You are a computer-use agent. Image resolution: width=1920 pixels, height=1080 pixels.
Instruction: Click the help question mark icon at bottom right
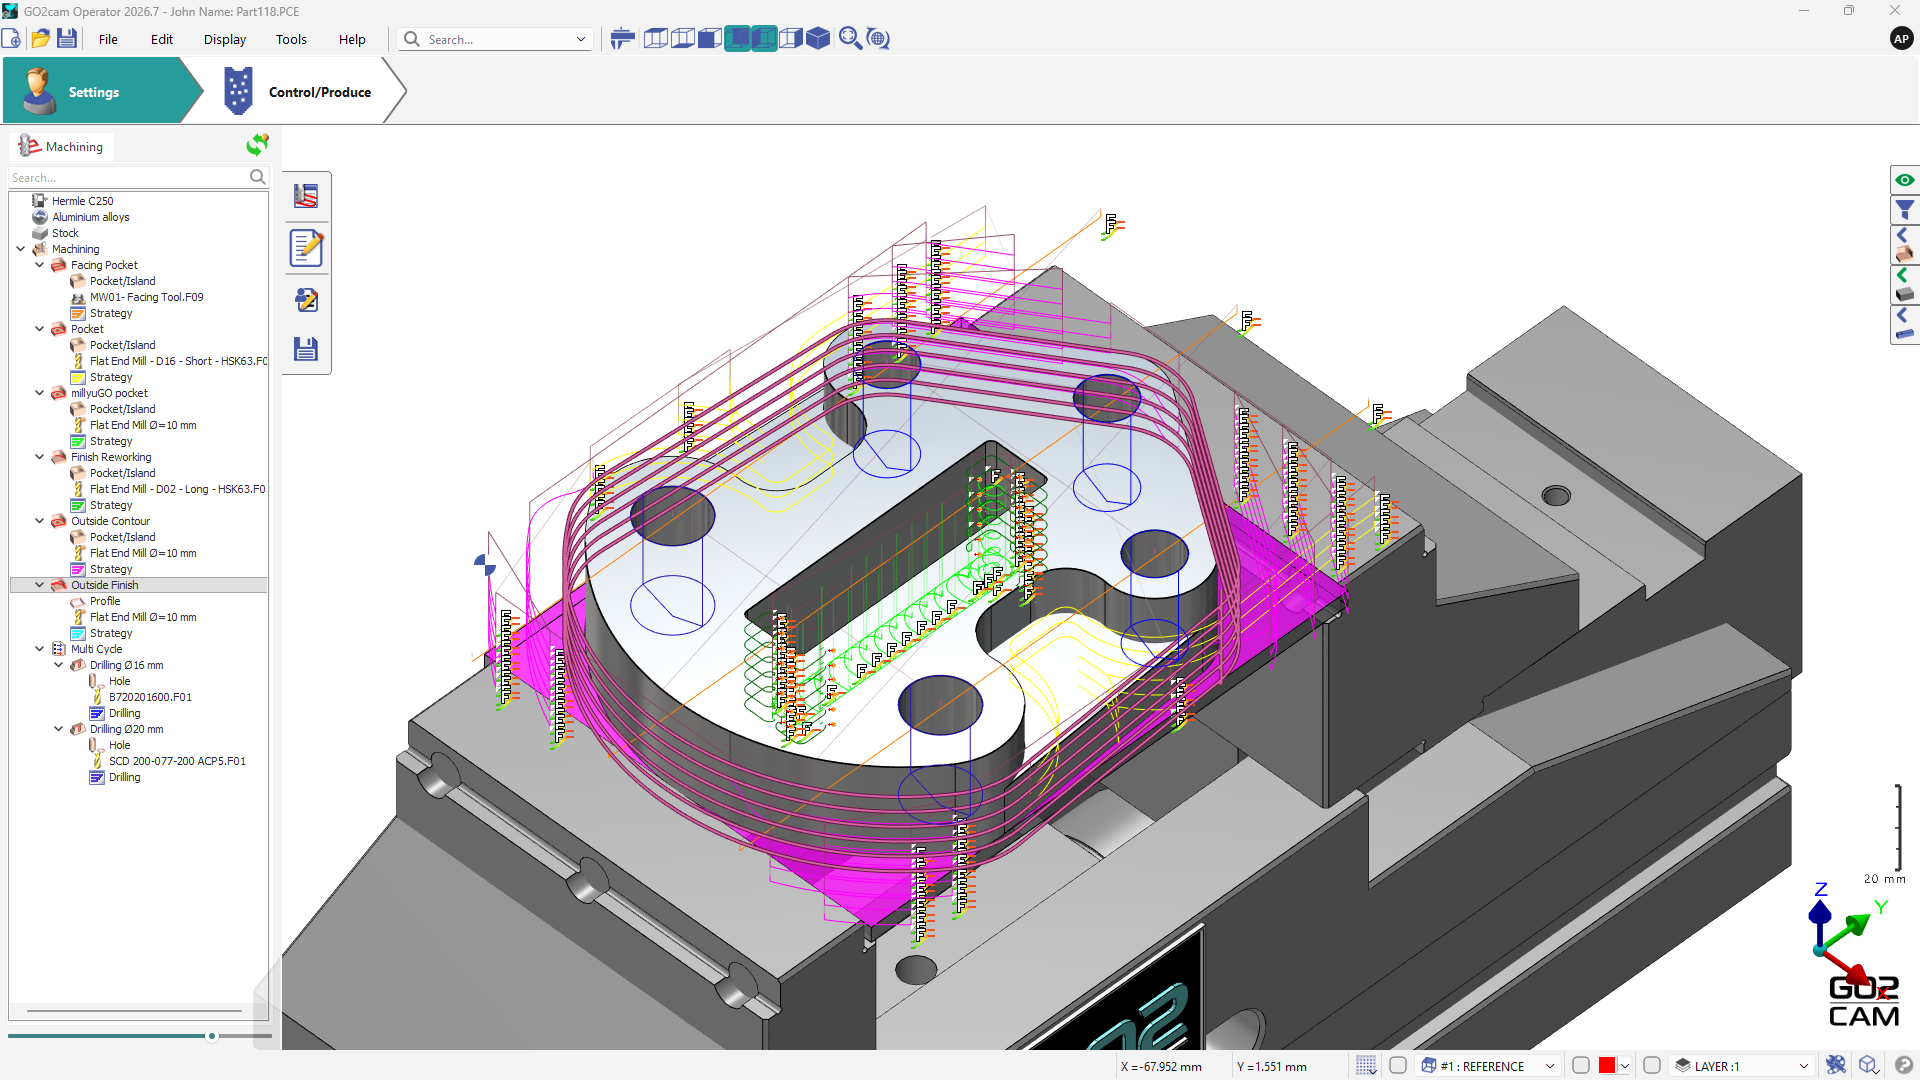click(1903, 1066)
